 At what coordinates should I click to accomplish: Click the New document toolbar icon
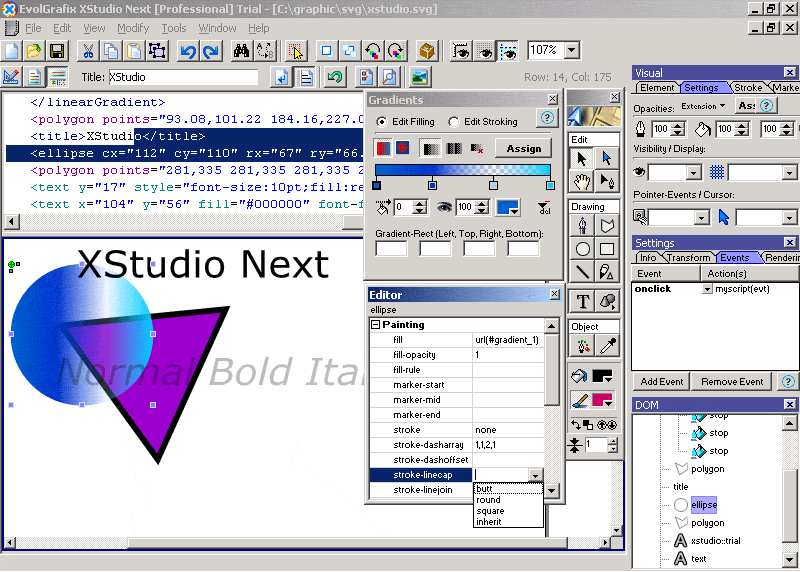tap(11, 51)
